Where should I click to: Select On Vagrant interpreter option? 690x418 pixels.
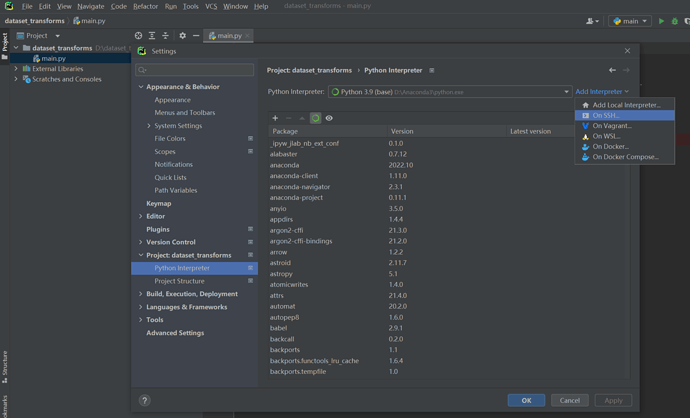tap(624, 126)
